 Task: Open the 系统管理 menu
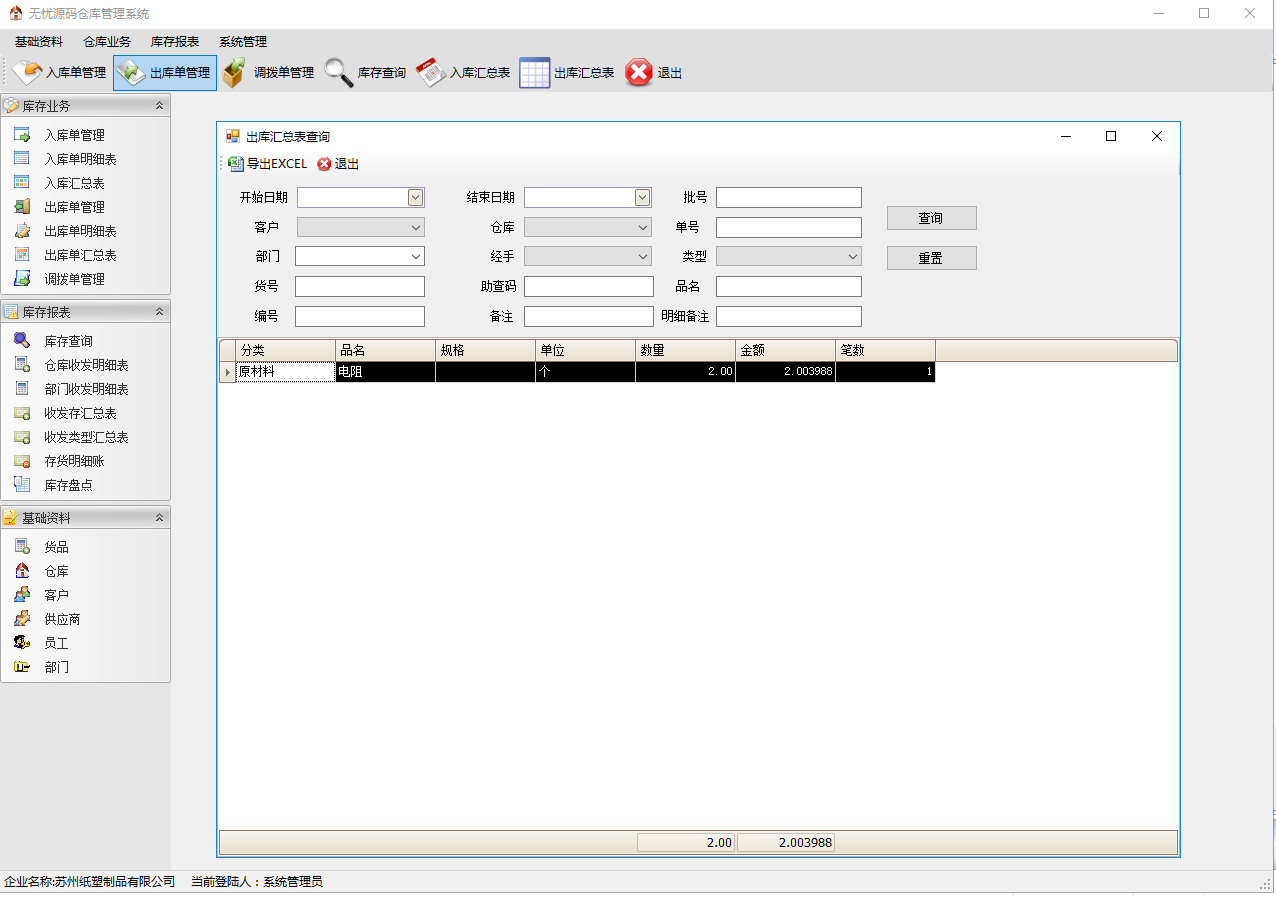pyautogui.click(x=243, y=42)
